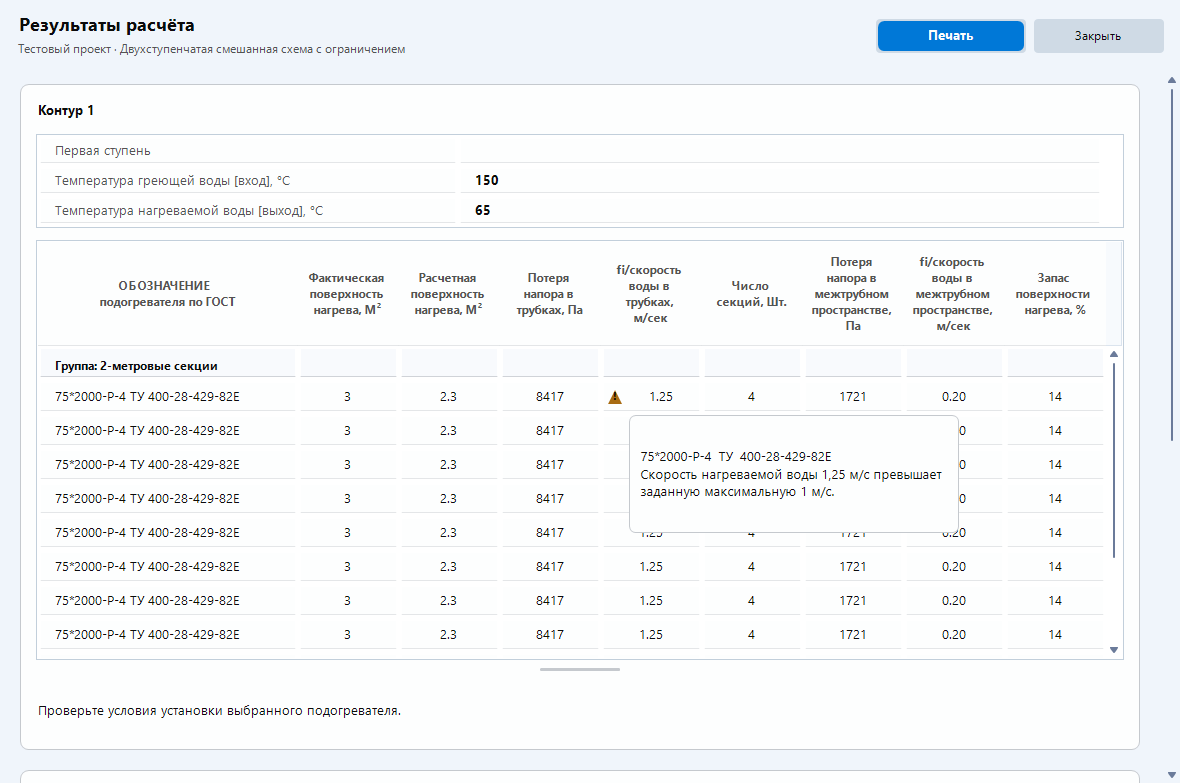The width and height of the screenshot is (1180, 783).
Task: Click the heated water temperature value 65
Action: (x=482, y=210)
